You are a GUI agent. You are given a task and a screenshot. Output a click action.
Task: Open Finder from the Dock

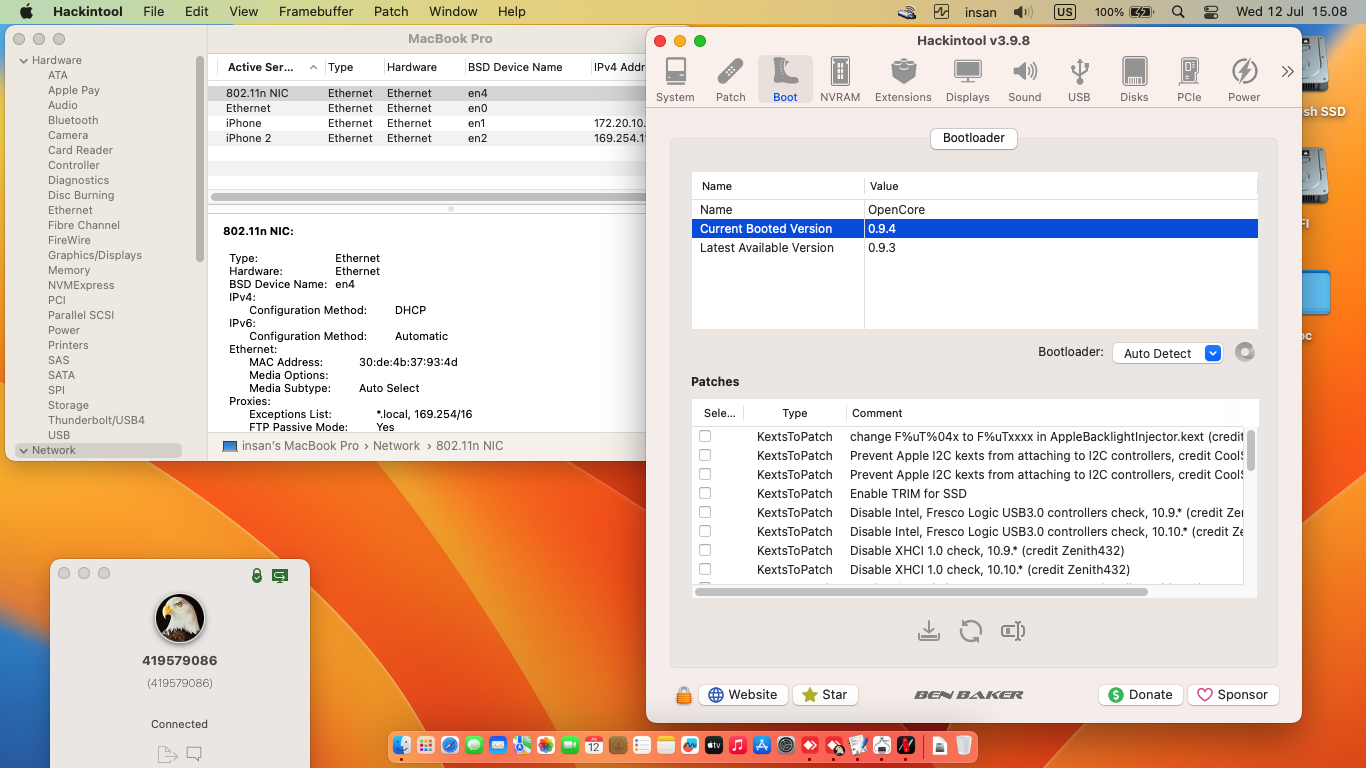point(402,745)
